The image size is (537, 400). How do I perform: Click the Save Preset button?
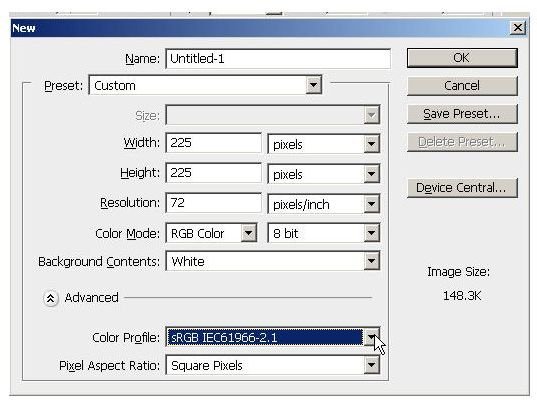(462, 114)
